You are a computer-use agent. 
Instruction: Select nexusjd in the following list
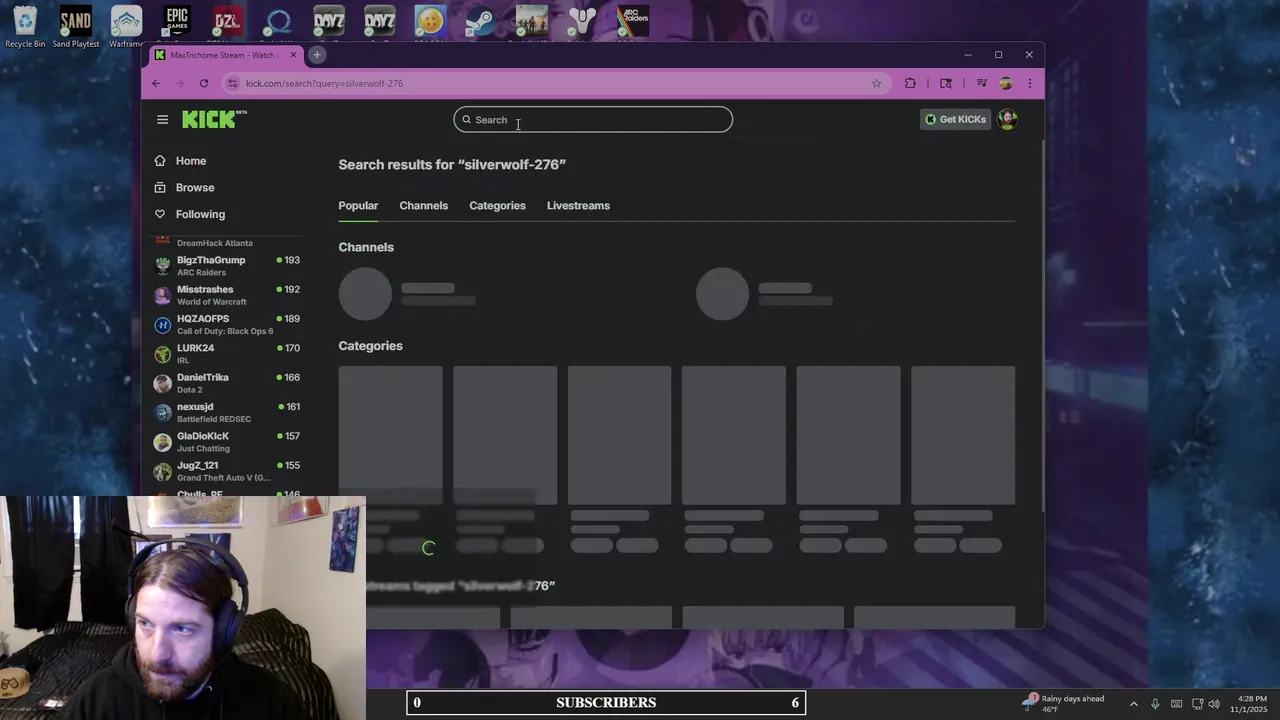tap(228, 412)
